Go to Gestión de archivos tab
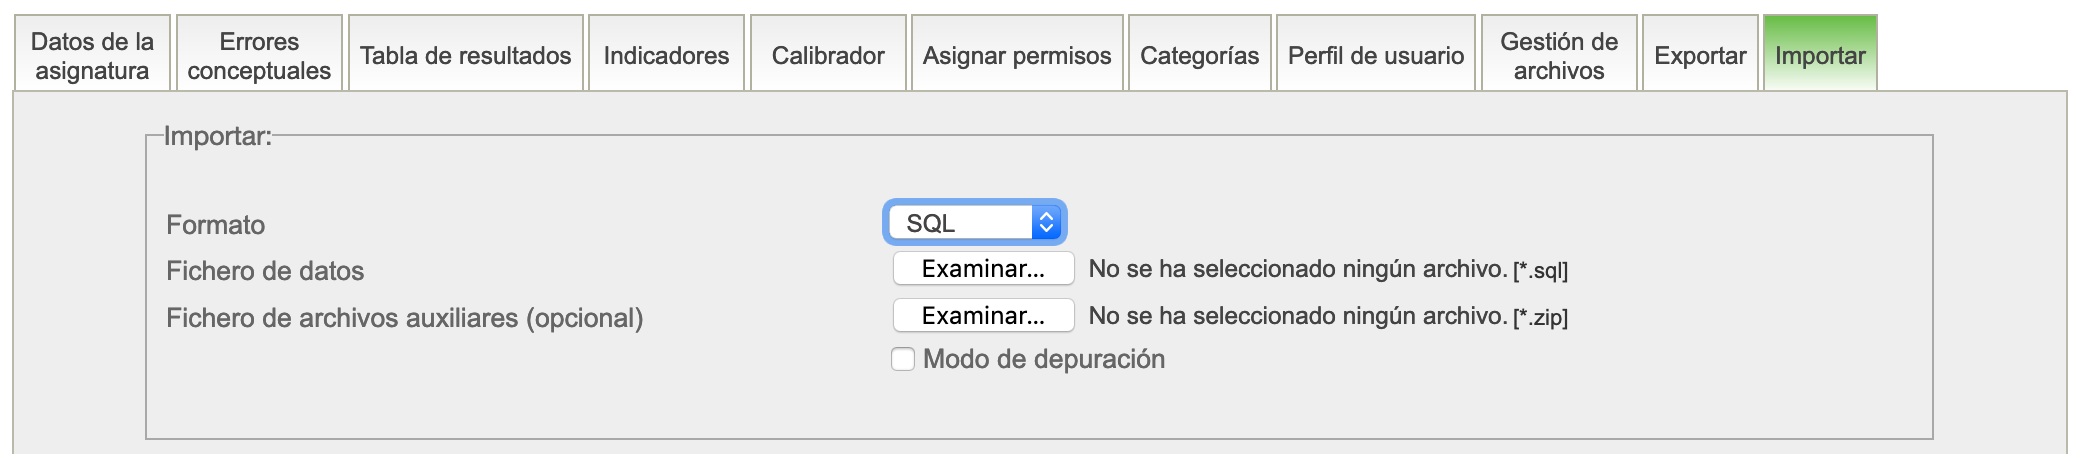The image size is (2082, 454). (1558, 55)
